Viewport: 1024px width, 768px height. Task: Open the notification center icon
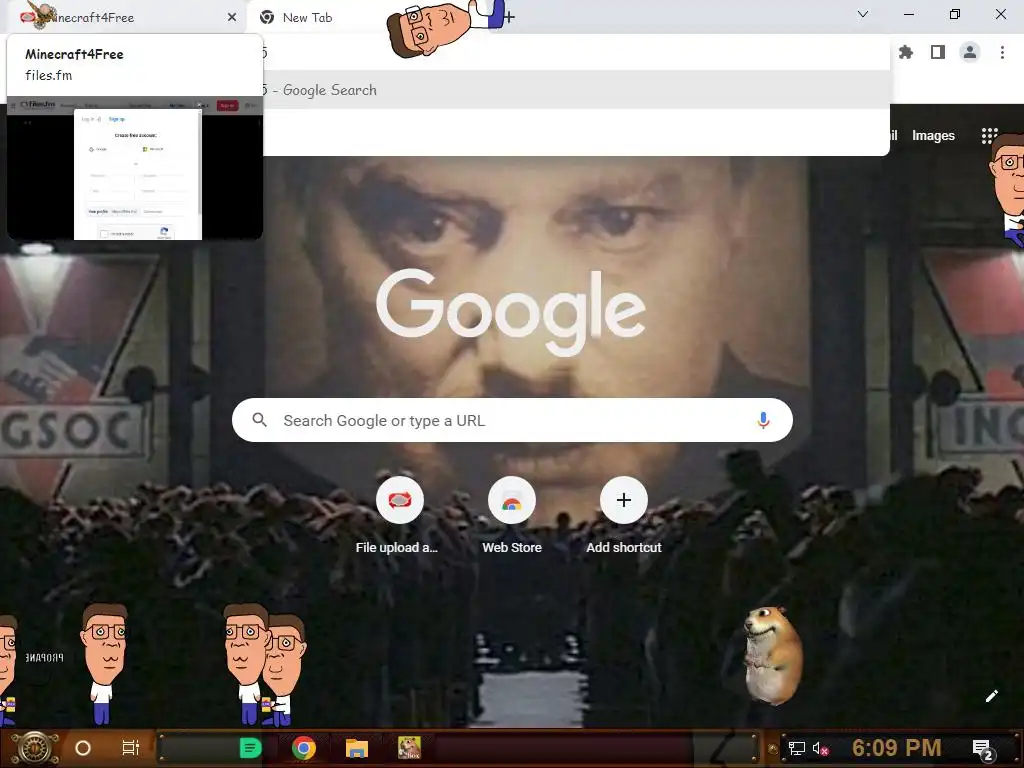click(983, 750)
